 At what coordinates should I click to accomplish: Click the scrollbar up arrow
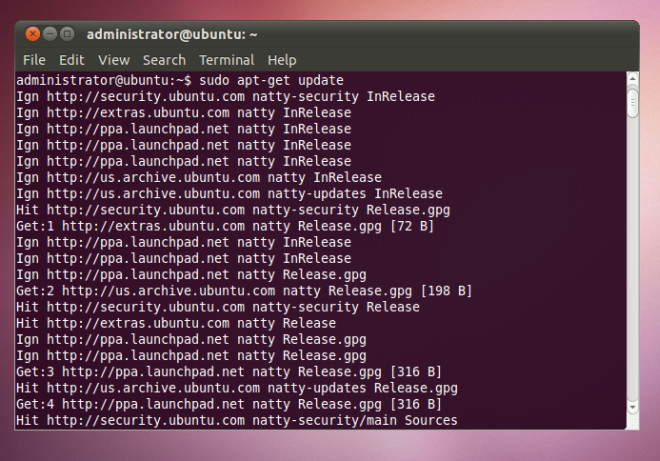coord(632,78)
